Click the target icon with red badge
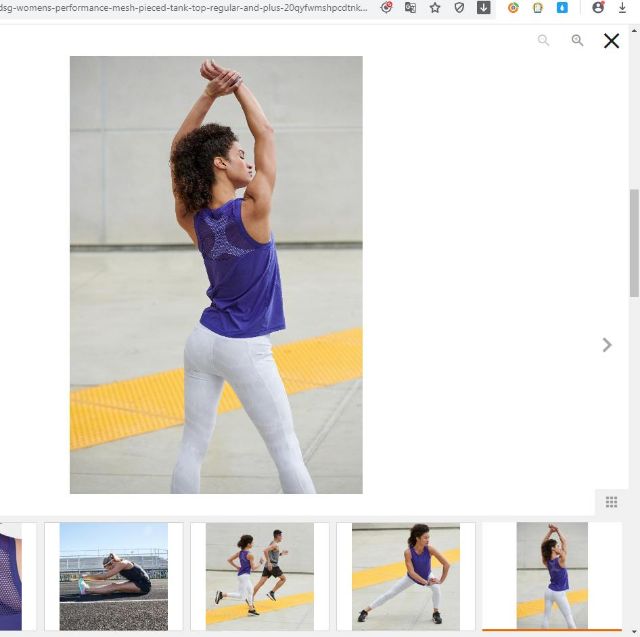640x637 pixels. point(386,8)
